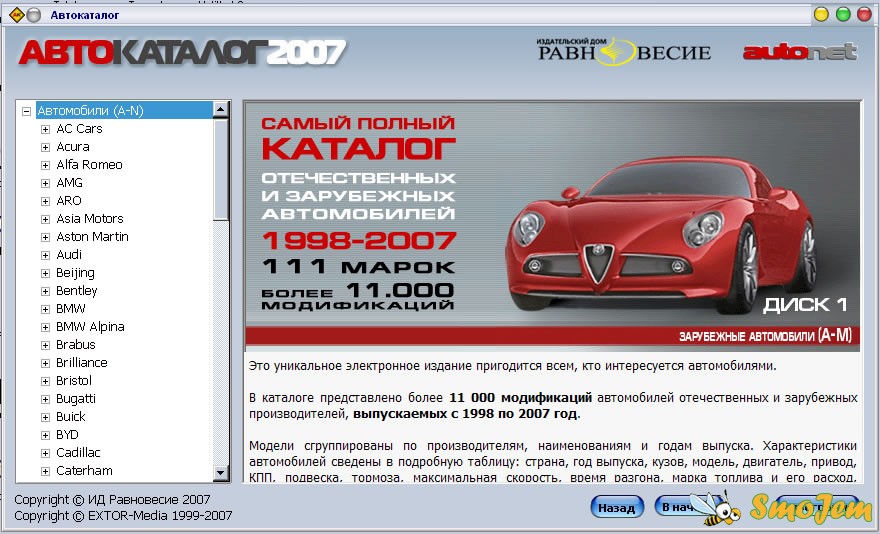This screenshot has width=880, height=534.
Task: Expand the BYD tree node
Action: tap(45, 435)
